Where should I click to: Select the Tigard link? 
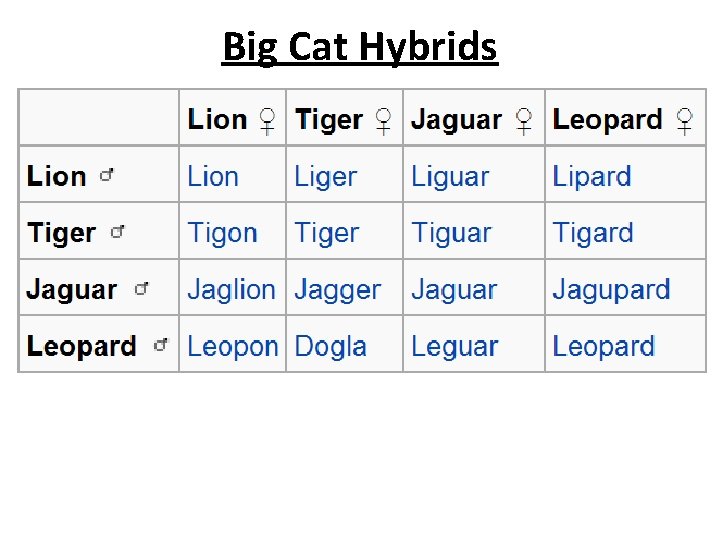click(x=593, y=234)
